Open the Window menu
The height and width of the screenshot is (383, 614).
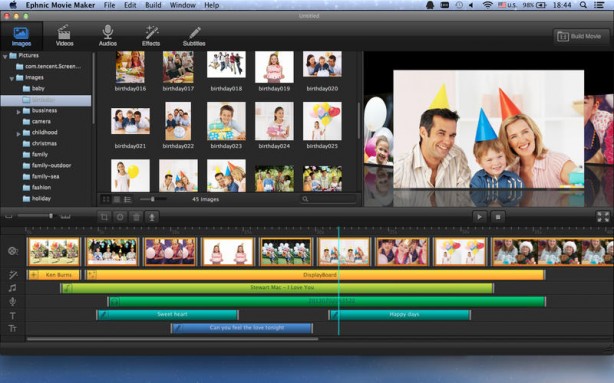[182, 5]
